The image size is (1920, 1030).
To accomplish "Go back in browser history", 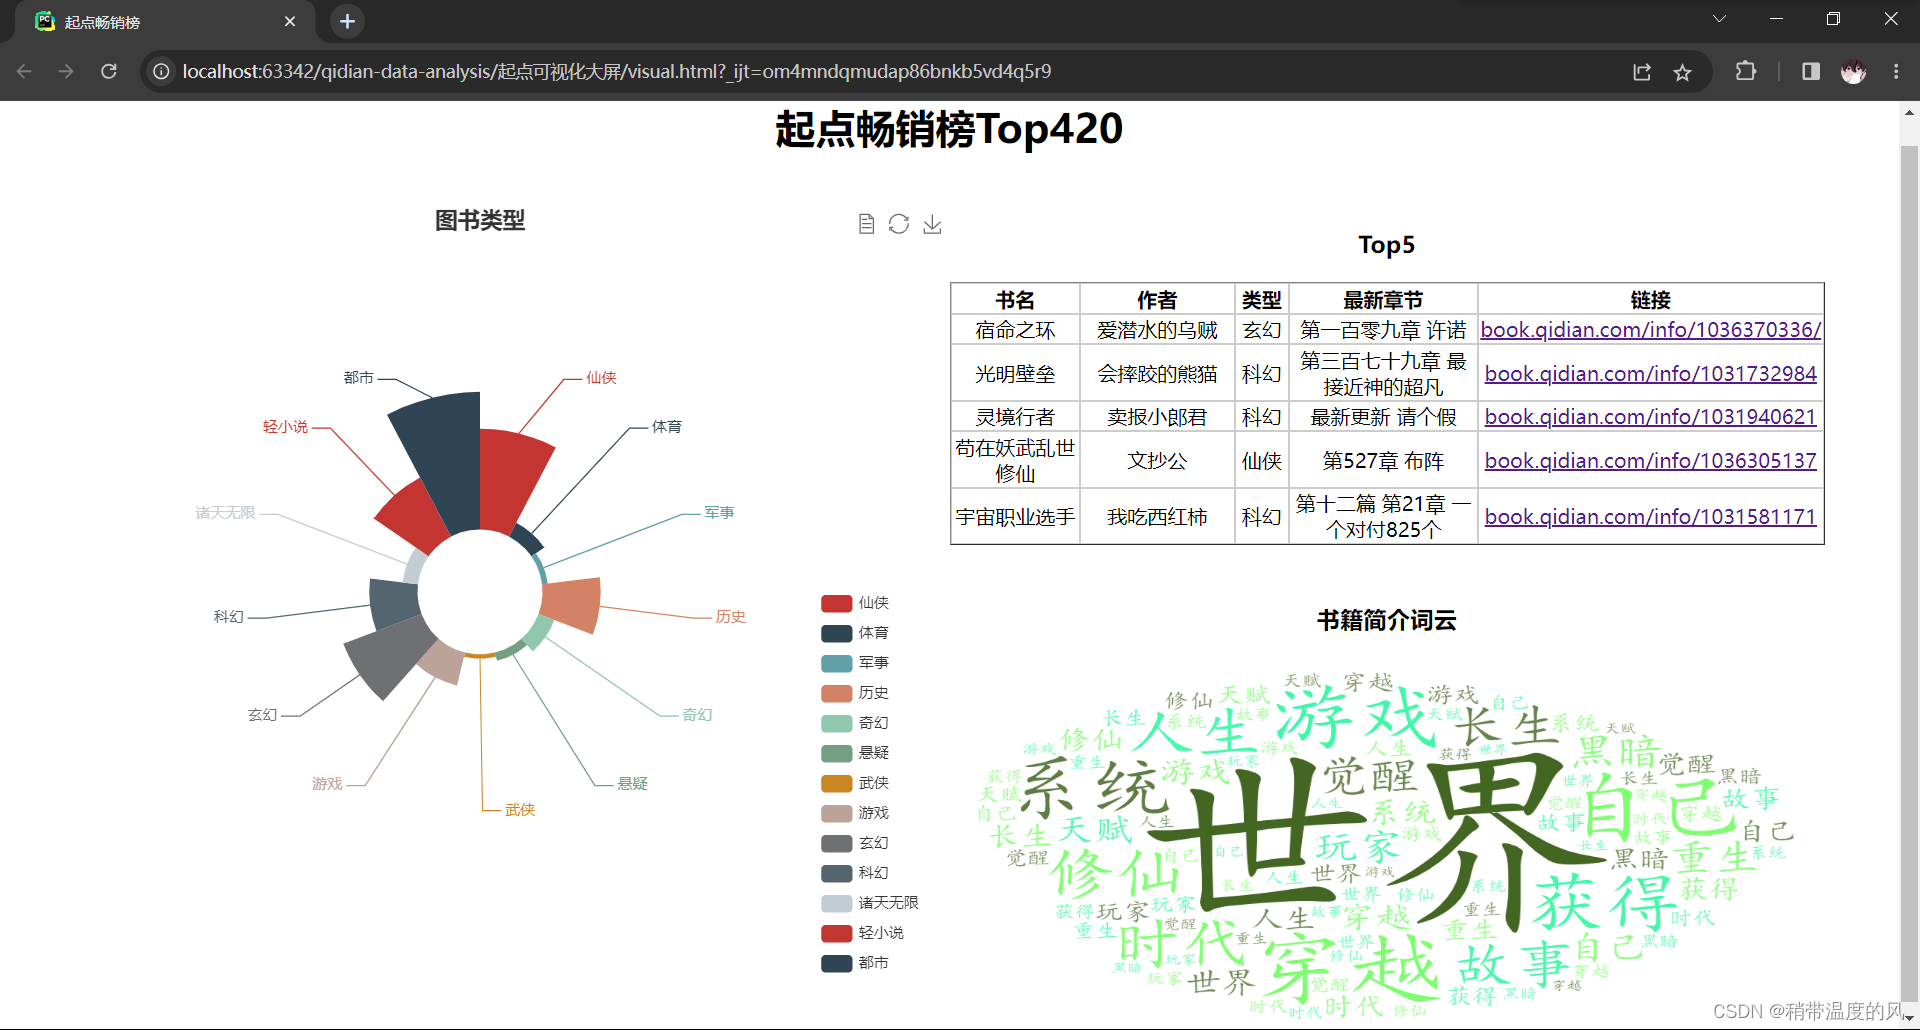I will point(24,72).
